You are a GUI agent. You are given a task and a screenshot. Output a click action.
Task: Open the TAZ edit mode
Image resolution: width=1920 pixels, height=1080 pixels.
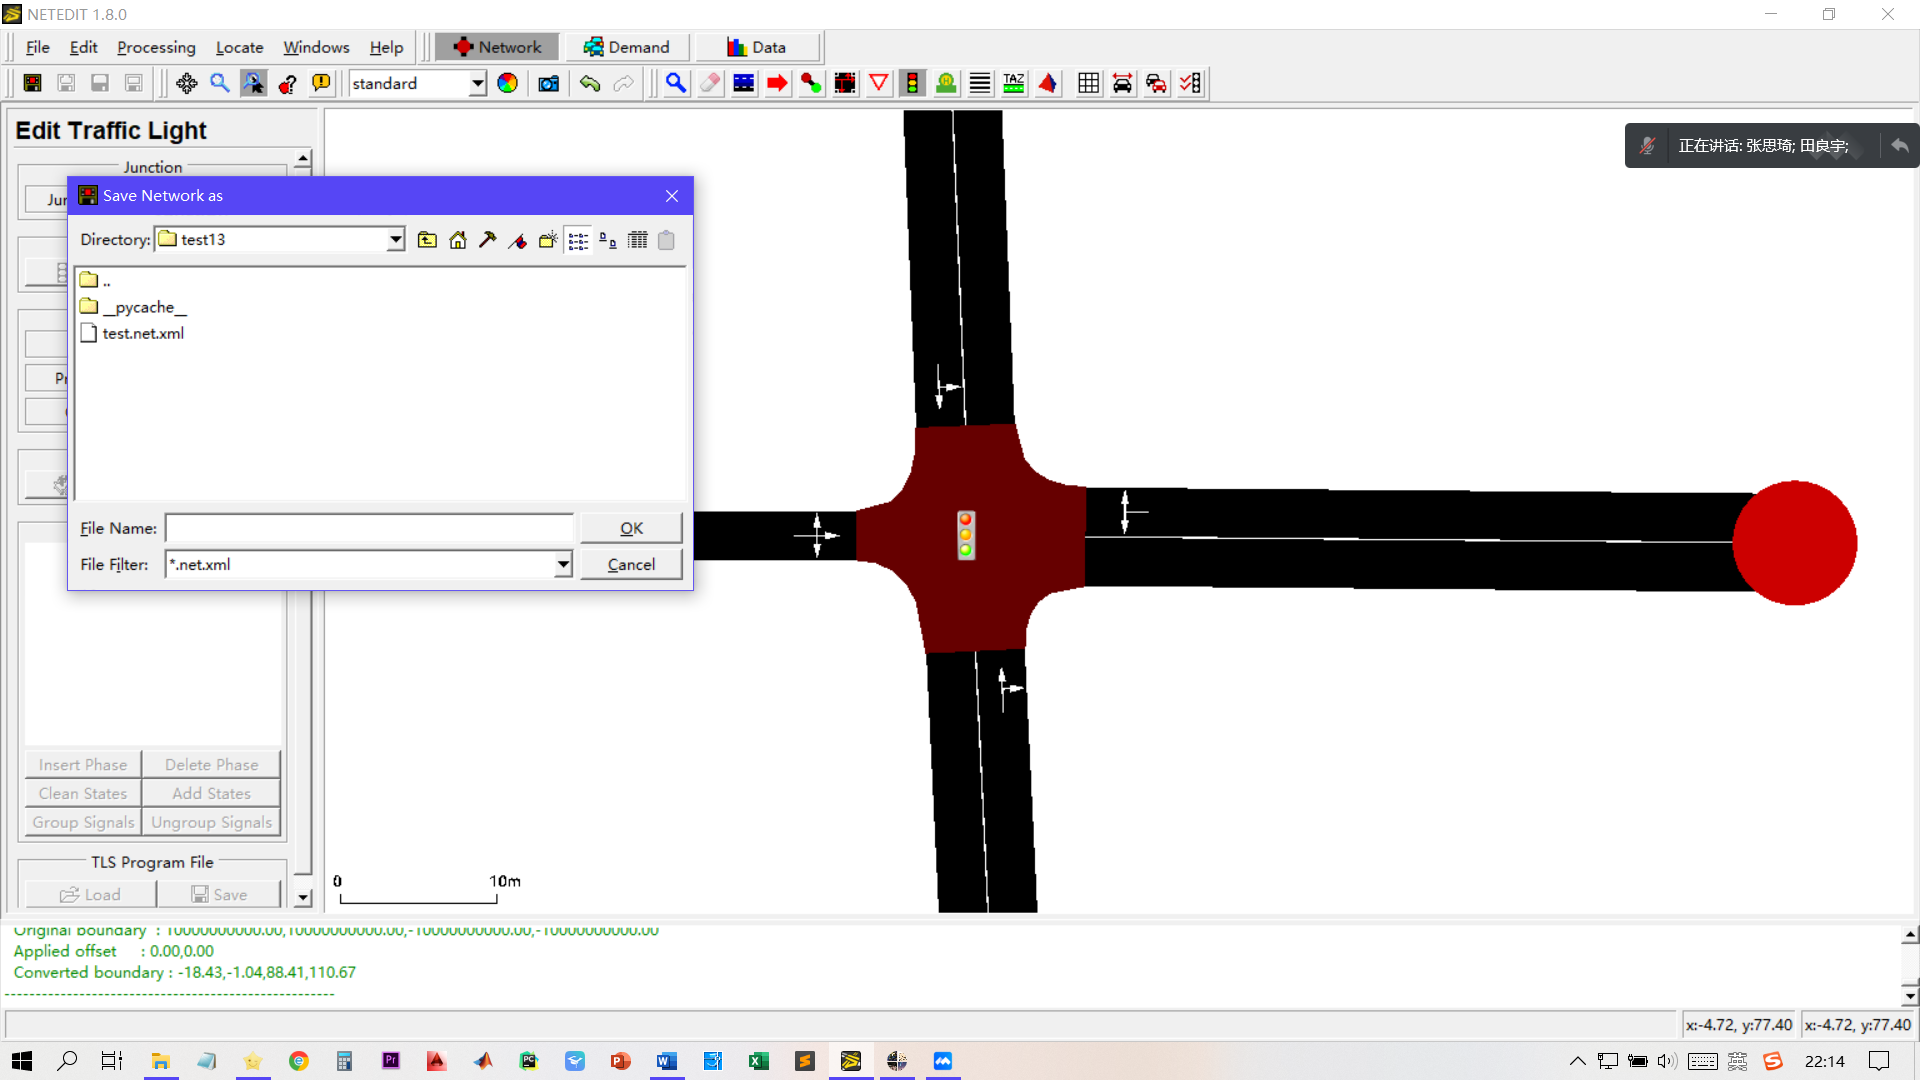coord(1013,83)
